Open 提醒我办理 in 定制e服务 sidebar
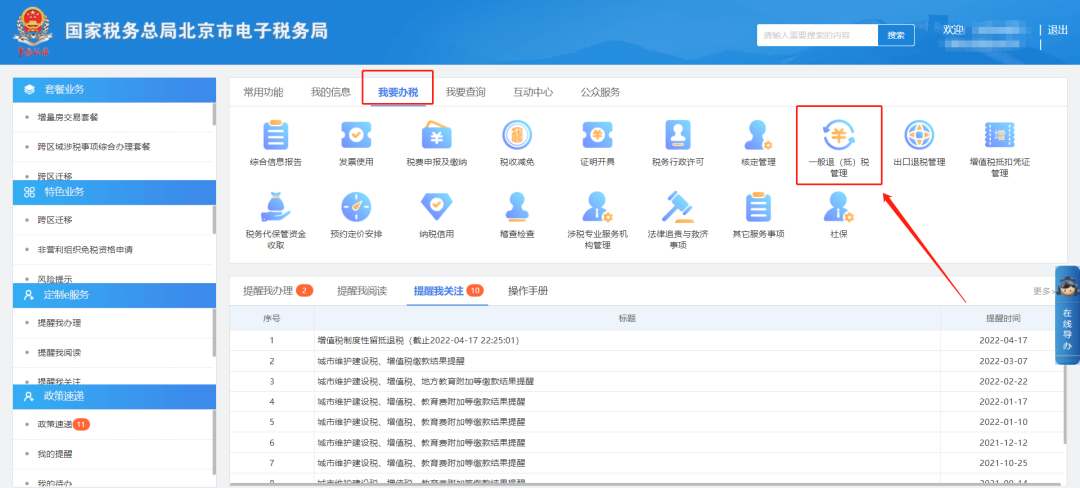 [x=59, y=323]
